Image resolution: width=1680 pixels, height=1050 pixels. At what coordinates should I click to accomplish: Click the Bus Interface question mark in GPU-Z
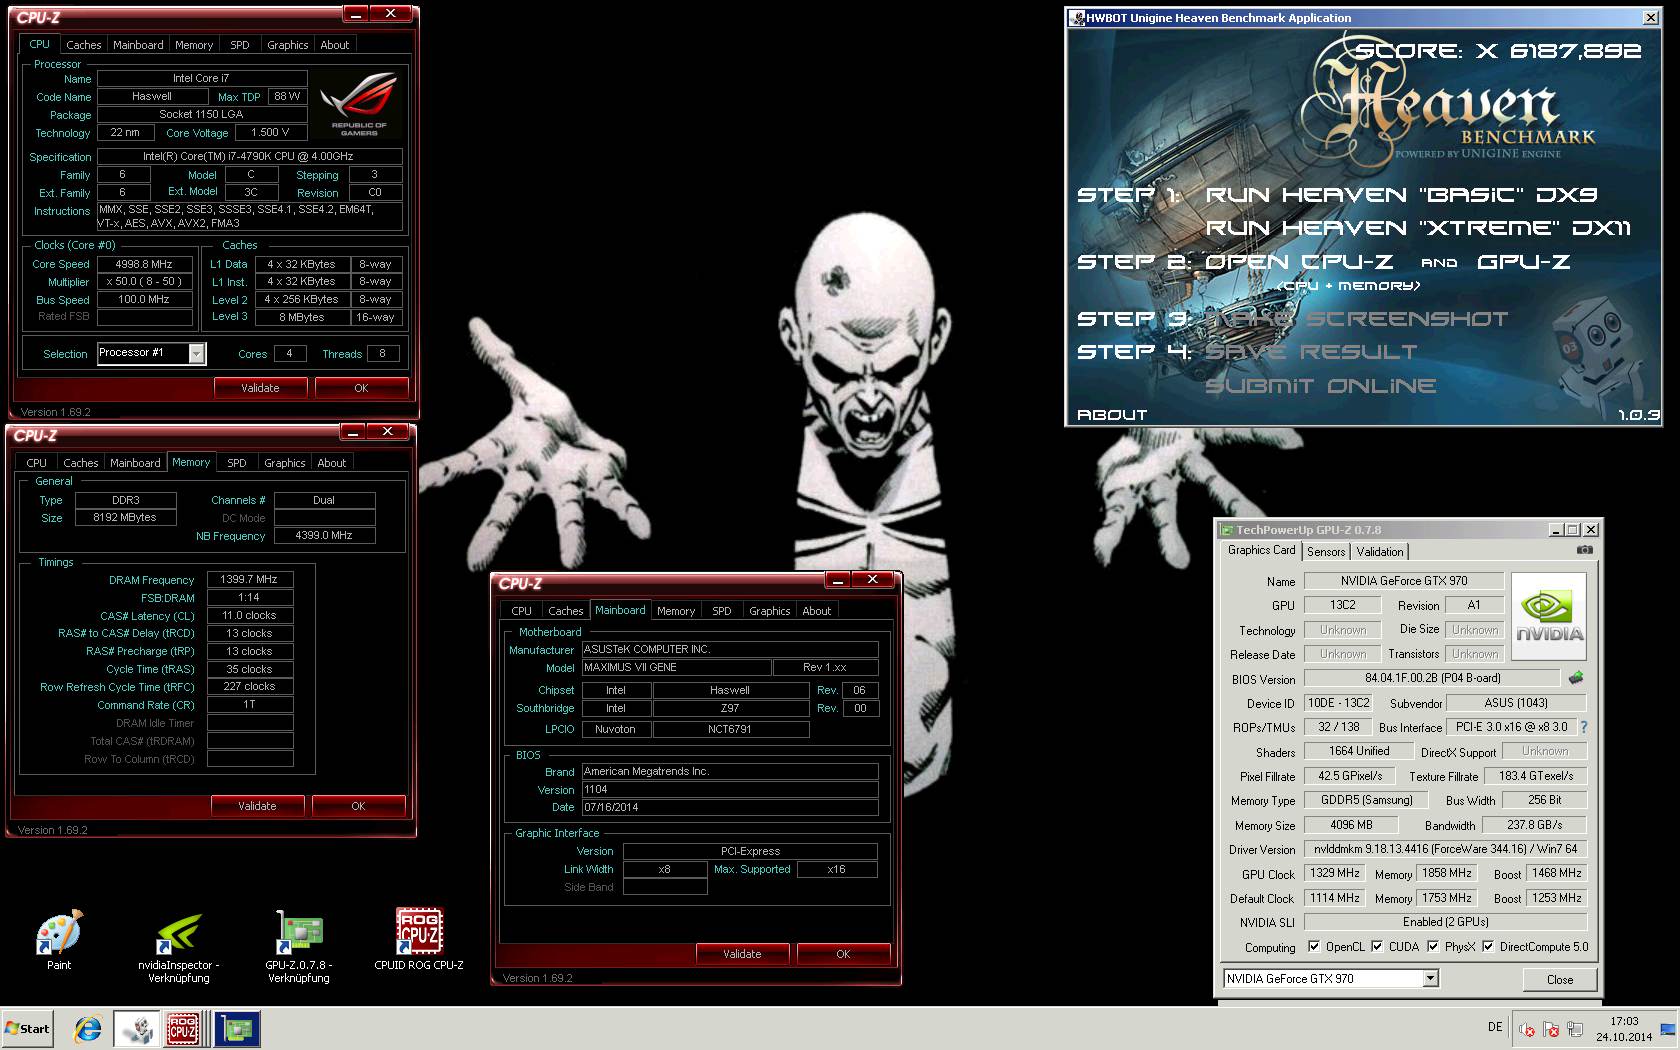coord(1583,727)
